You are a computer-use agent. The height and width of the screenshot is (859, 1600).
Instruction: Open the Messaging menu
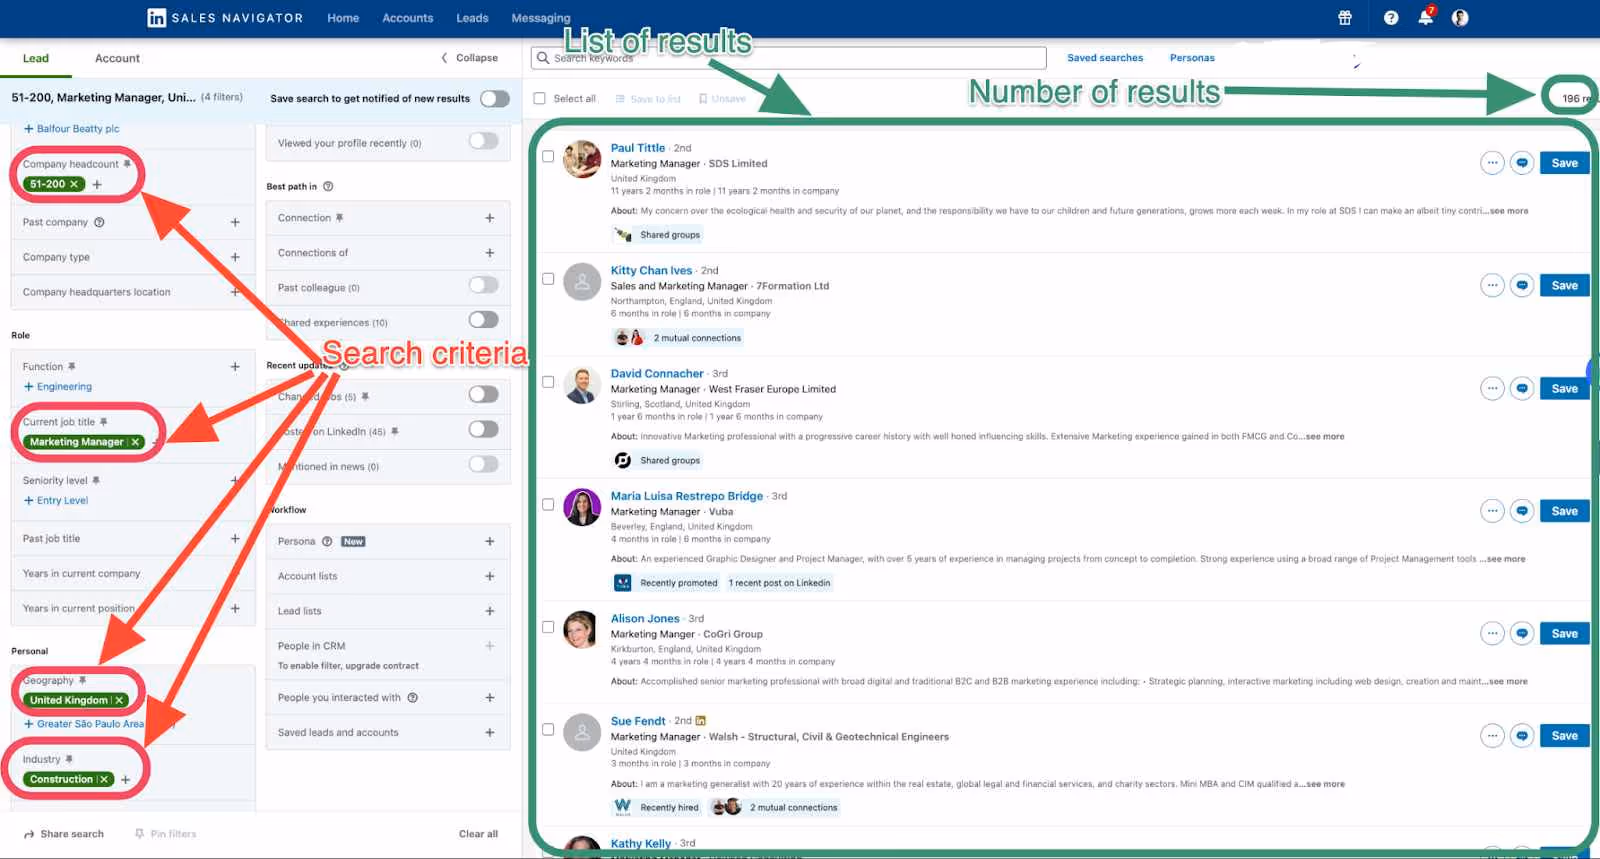click(541, 18)
